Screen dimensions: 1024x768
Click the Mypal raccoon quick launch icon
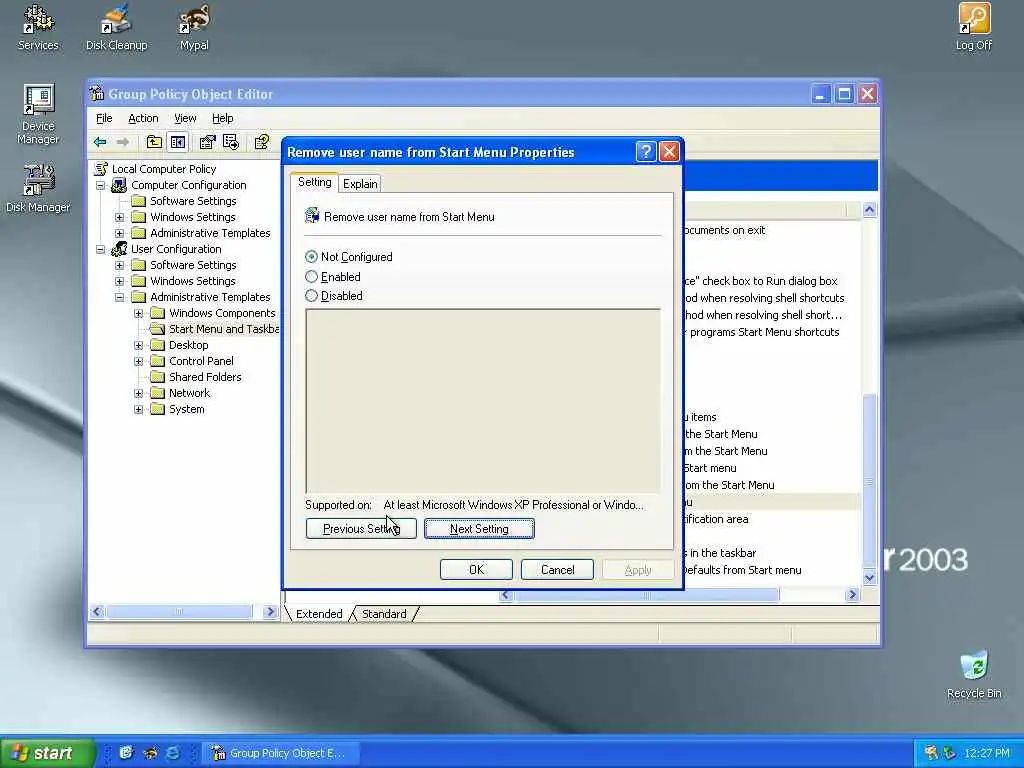(x=150, y=753)
